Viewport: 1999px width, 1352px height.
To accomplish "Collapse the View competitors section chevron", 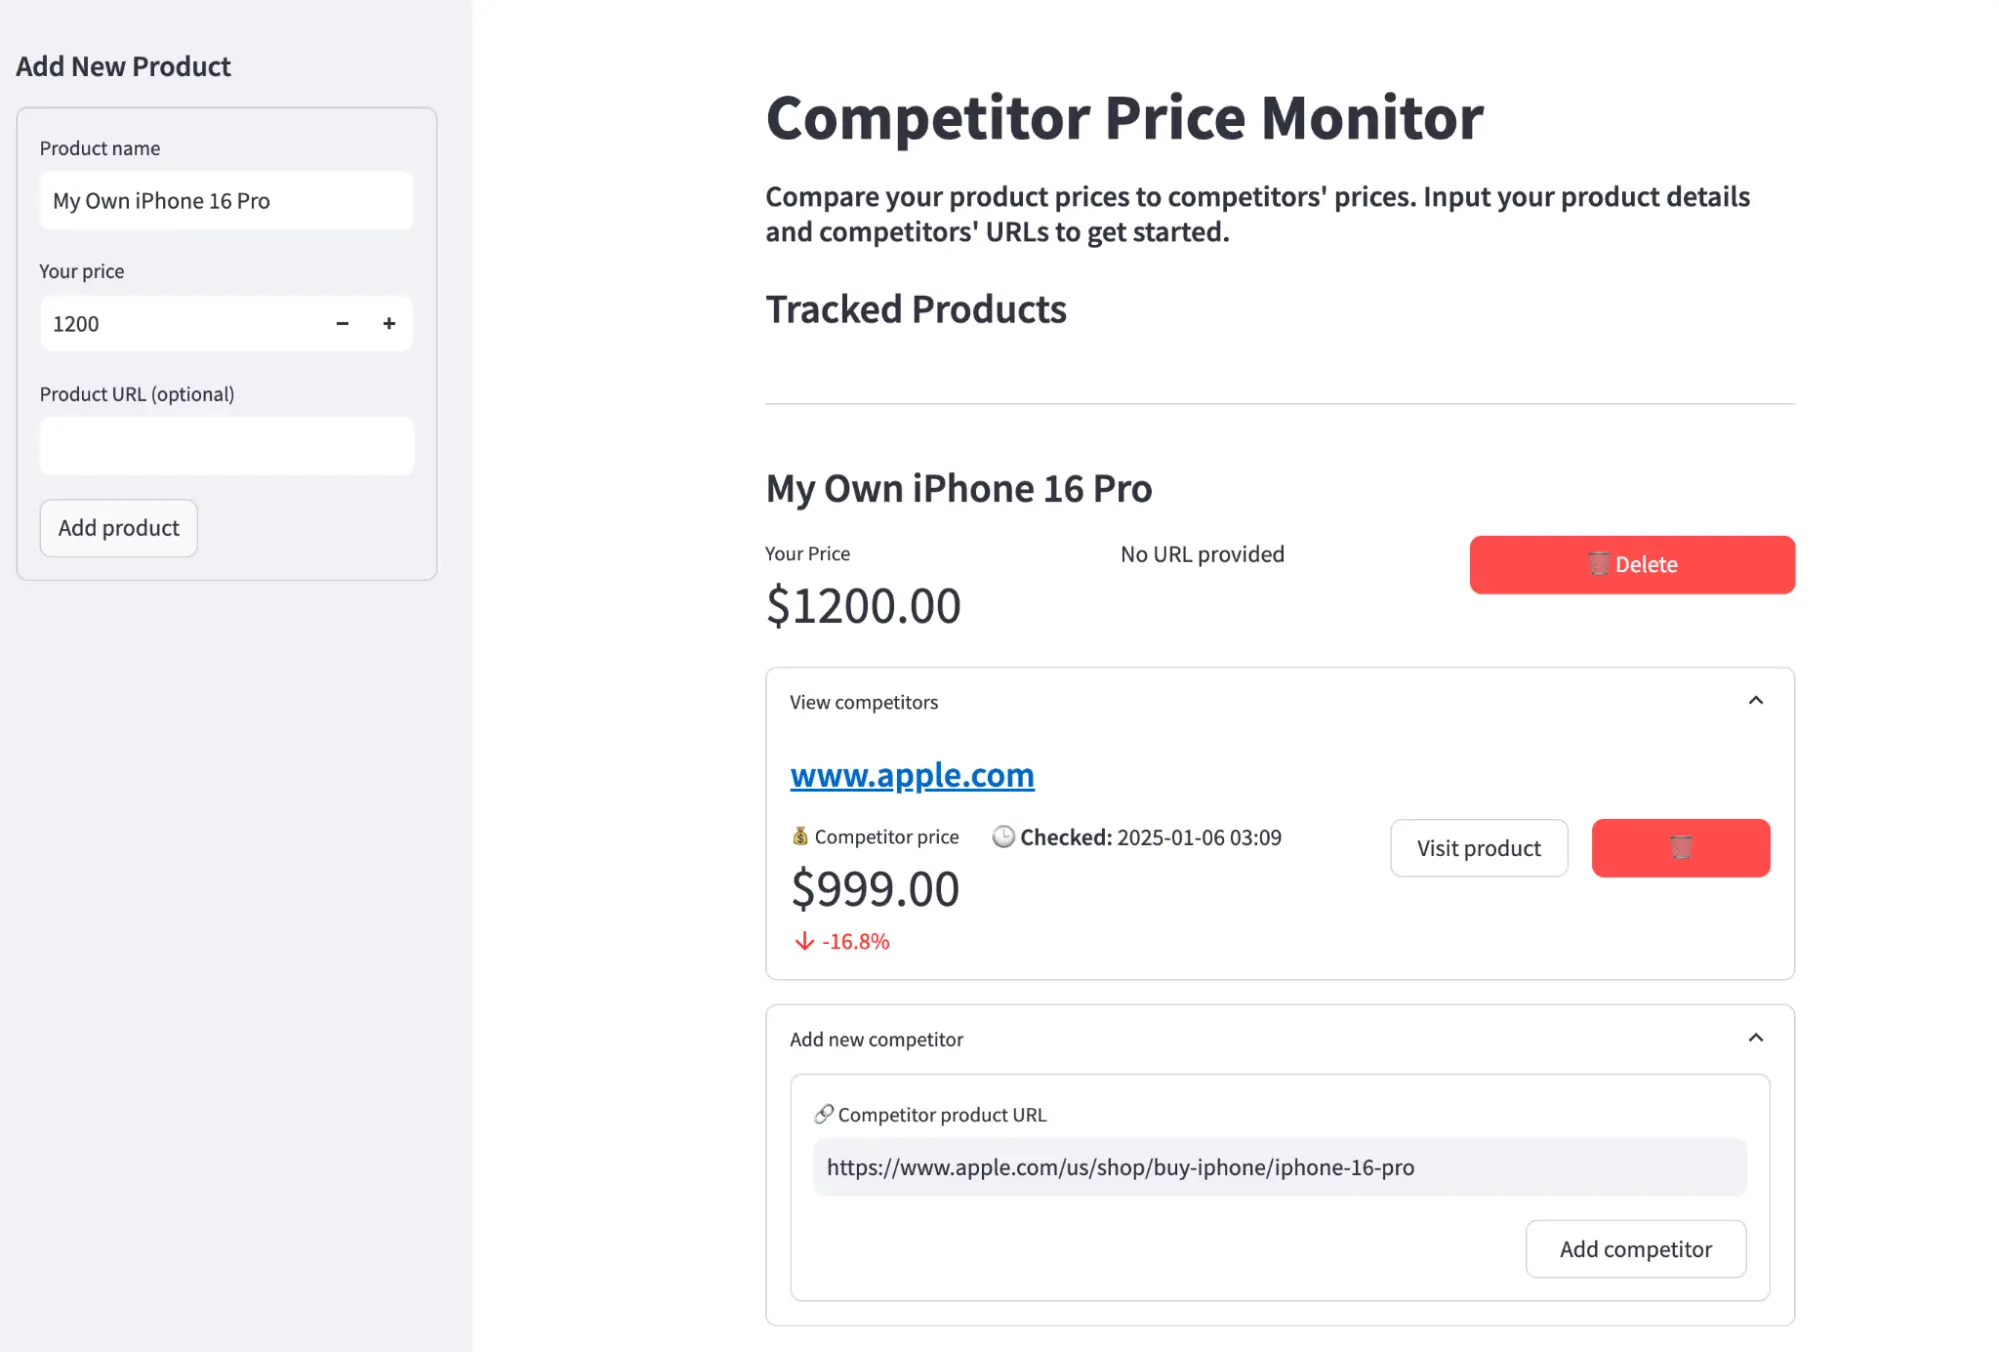I will pyautogui.click(x=1756, y=701).
